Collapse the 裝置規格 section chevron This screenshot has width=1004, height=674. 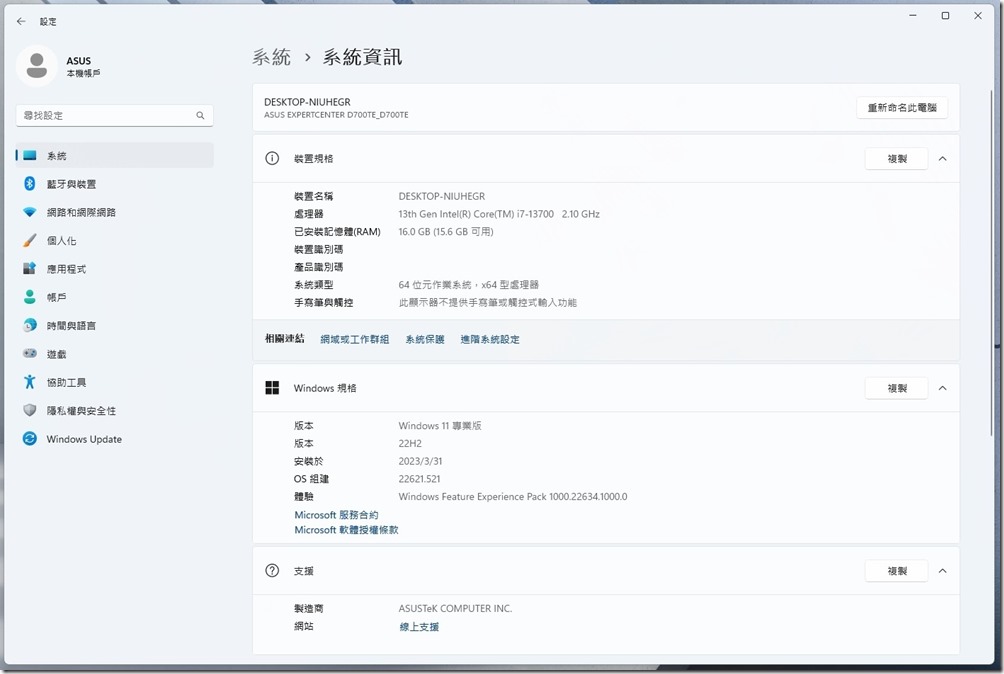[x=942, y=159]
